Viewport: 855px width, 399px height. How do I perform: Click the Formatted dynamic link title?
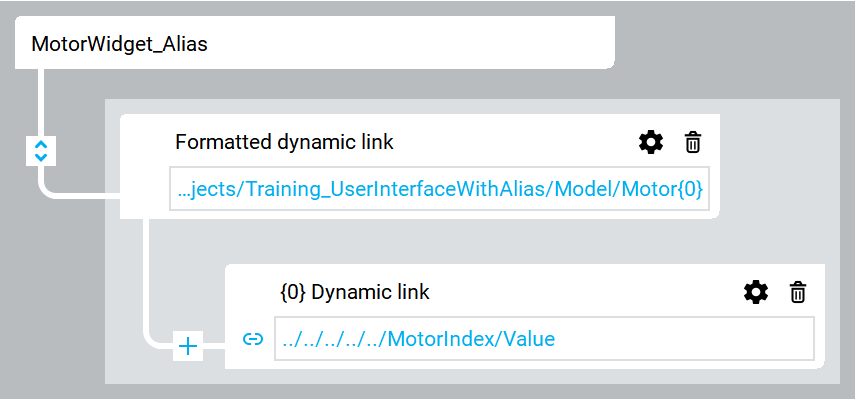(284, 142)
